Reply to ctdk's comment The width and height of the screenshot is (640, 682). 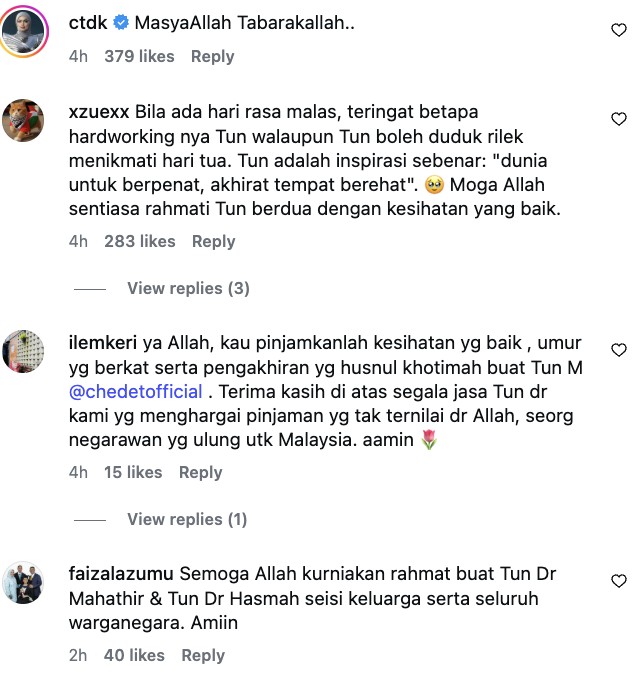point(212,57)
